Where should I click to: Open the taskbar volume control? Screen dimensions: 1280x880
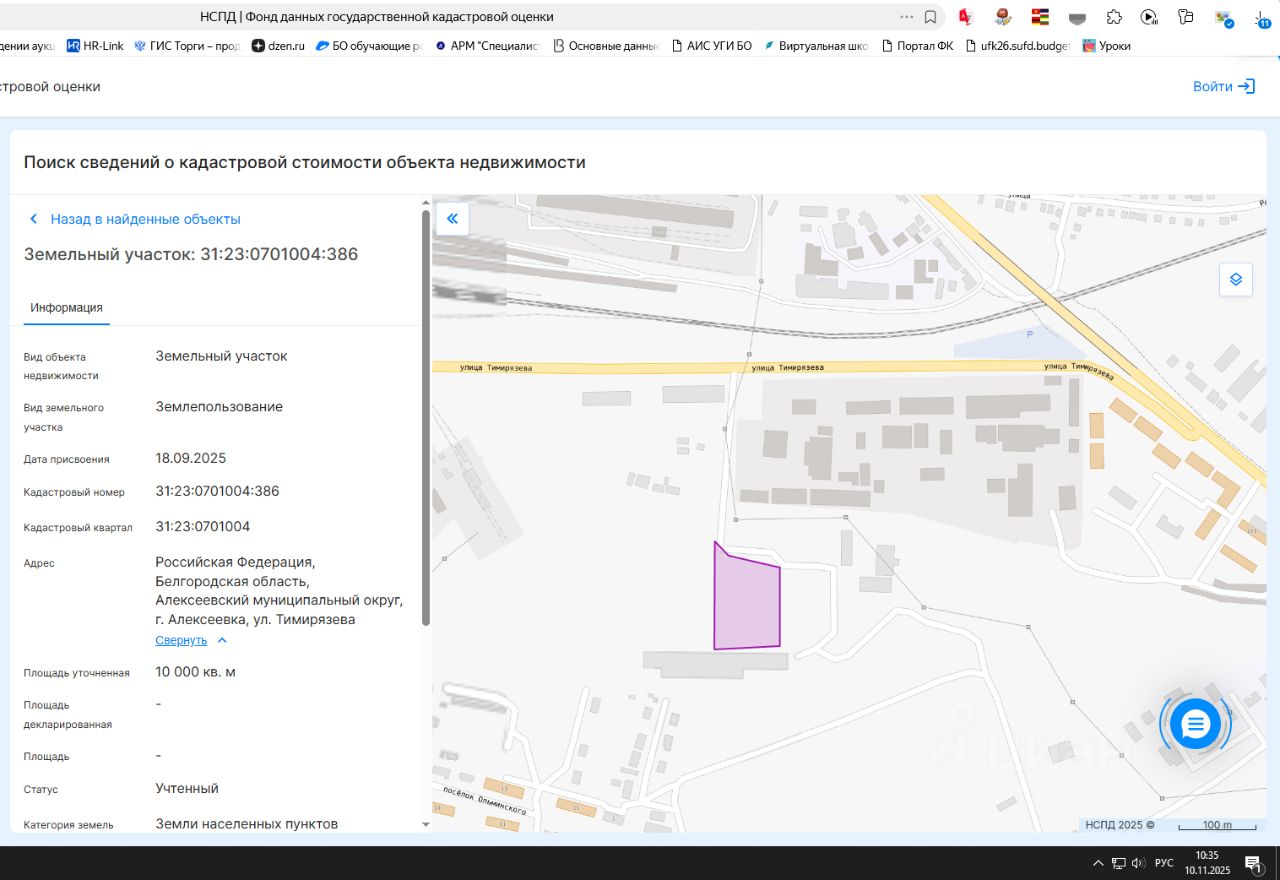coord(1138,863)
